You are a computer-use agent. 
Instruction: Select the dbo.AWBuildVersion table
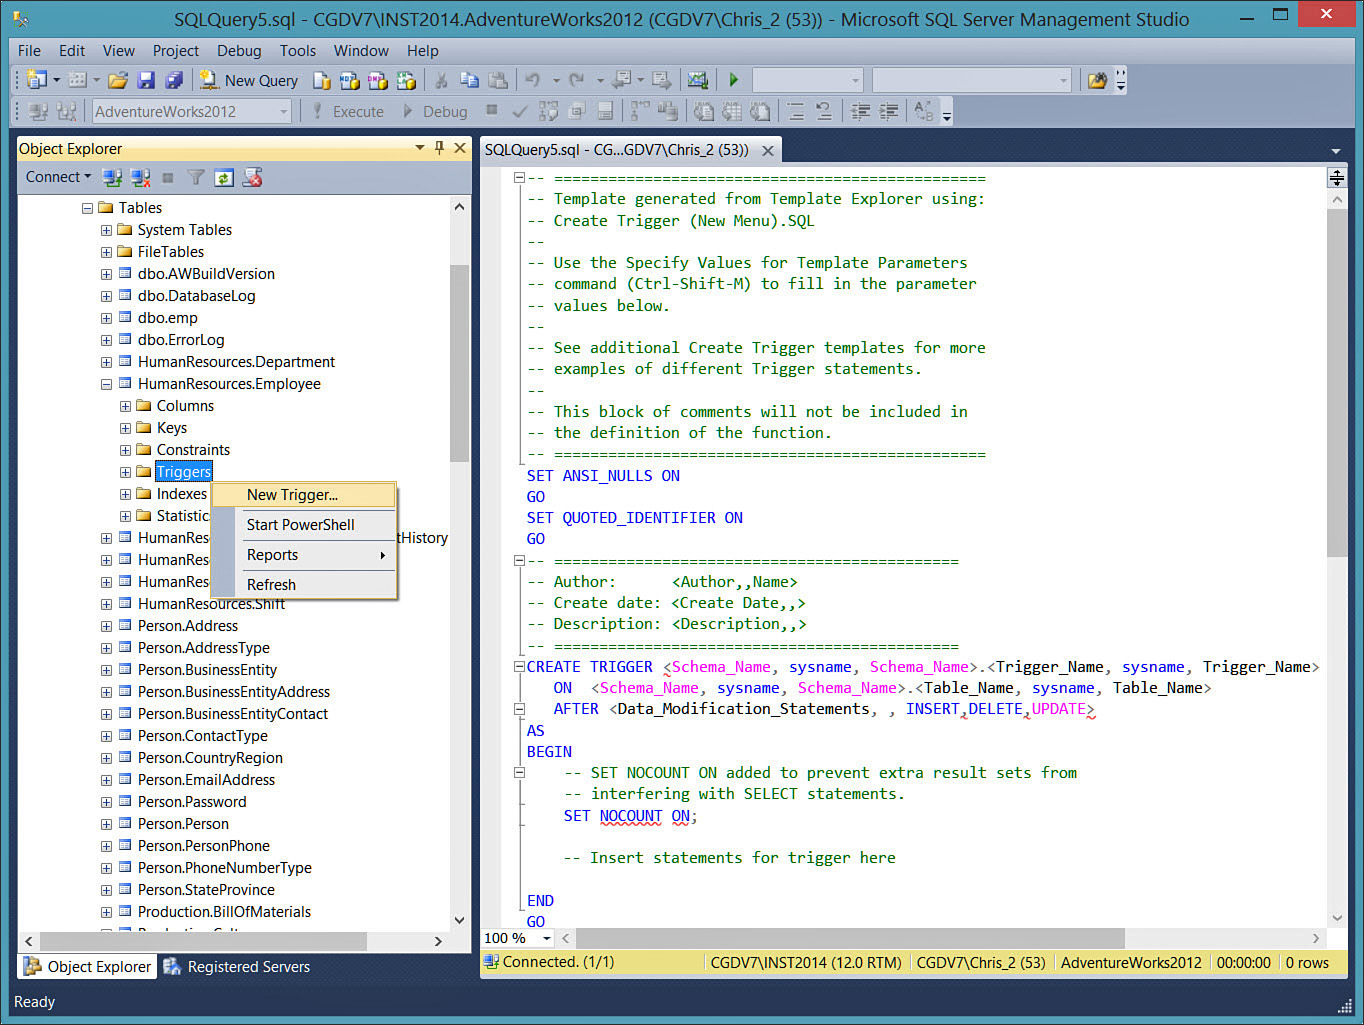coord(206,274)
